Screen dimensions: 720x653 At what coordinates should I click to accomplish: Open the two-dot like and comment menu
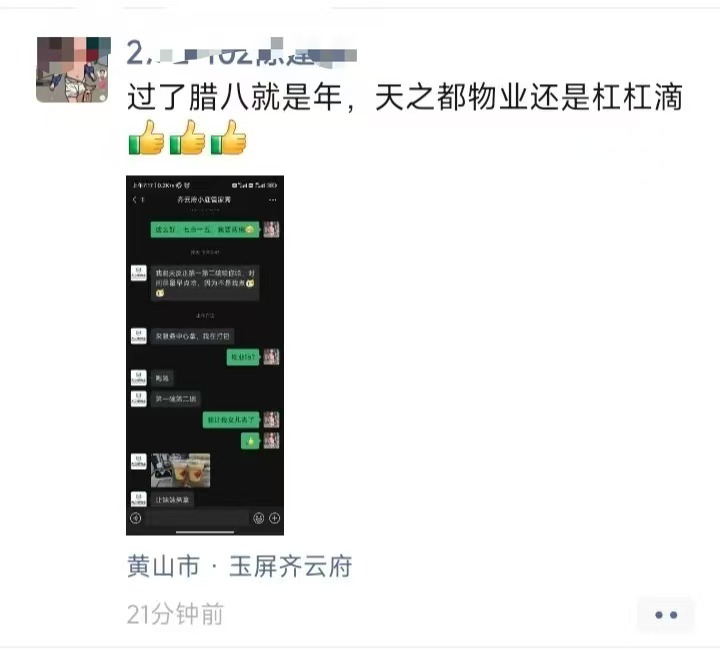[x=666, y=614]
